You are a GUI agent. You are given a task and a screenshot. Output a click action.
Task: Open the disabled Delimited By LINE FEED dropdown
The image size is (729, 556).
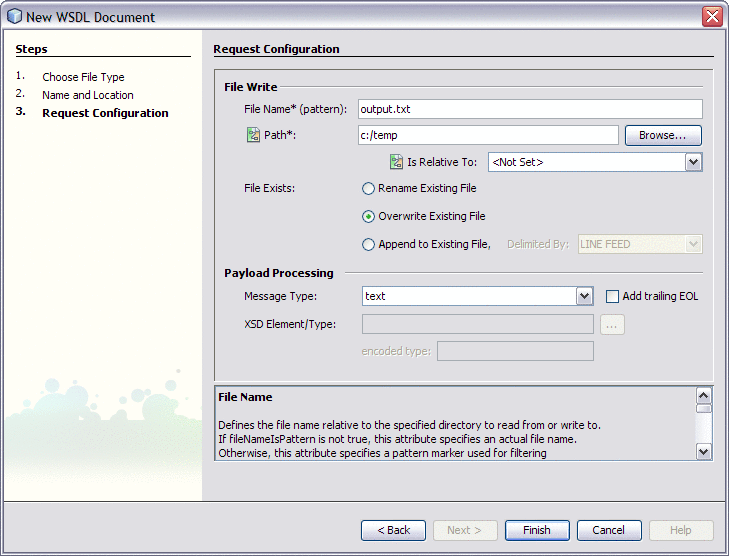[x=693, y=245]
